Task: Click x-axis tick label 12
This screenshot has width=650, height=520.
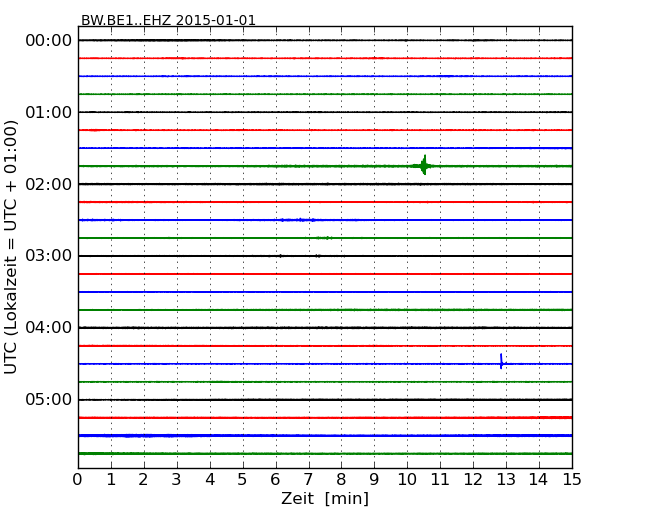Action: (x=473, y=480)
